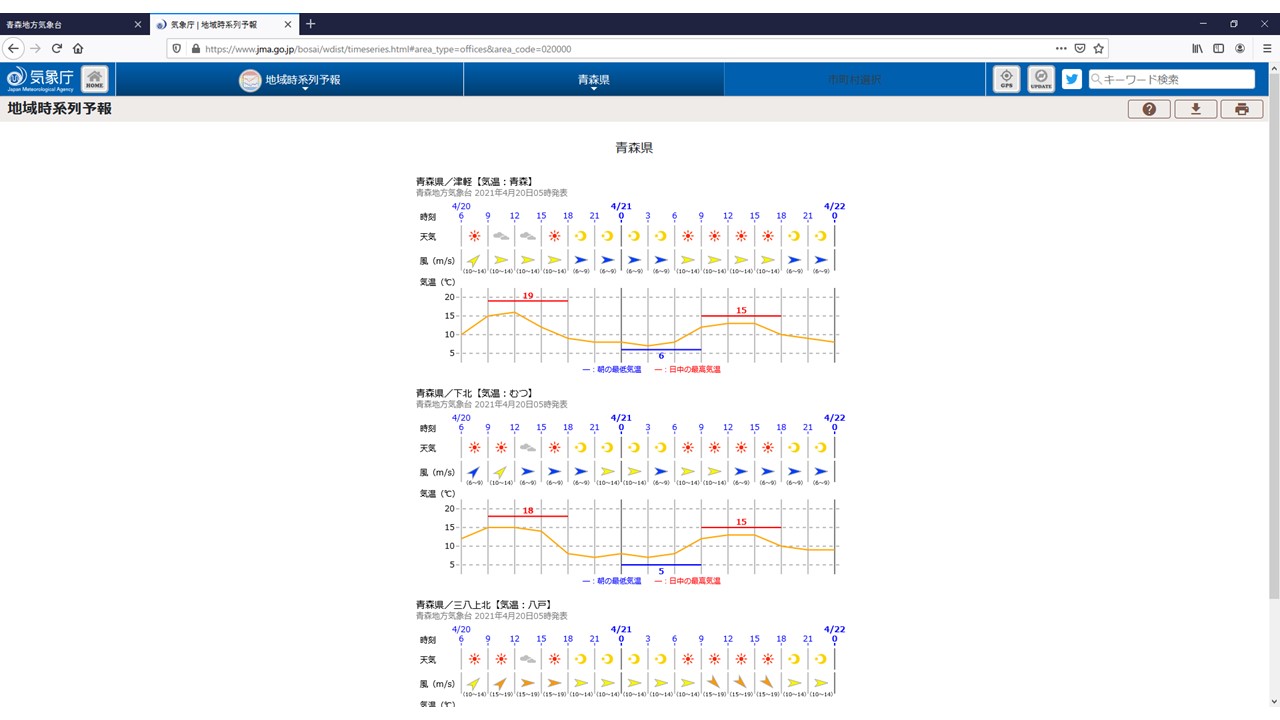Click the 津軽 6°C minimum temperature marker
The width and height of the screenshot is (1280, 720).
click(661, 353)
